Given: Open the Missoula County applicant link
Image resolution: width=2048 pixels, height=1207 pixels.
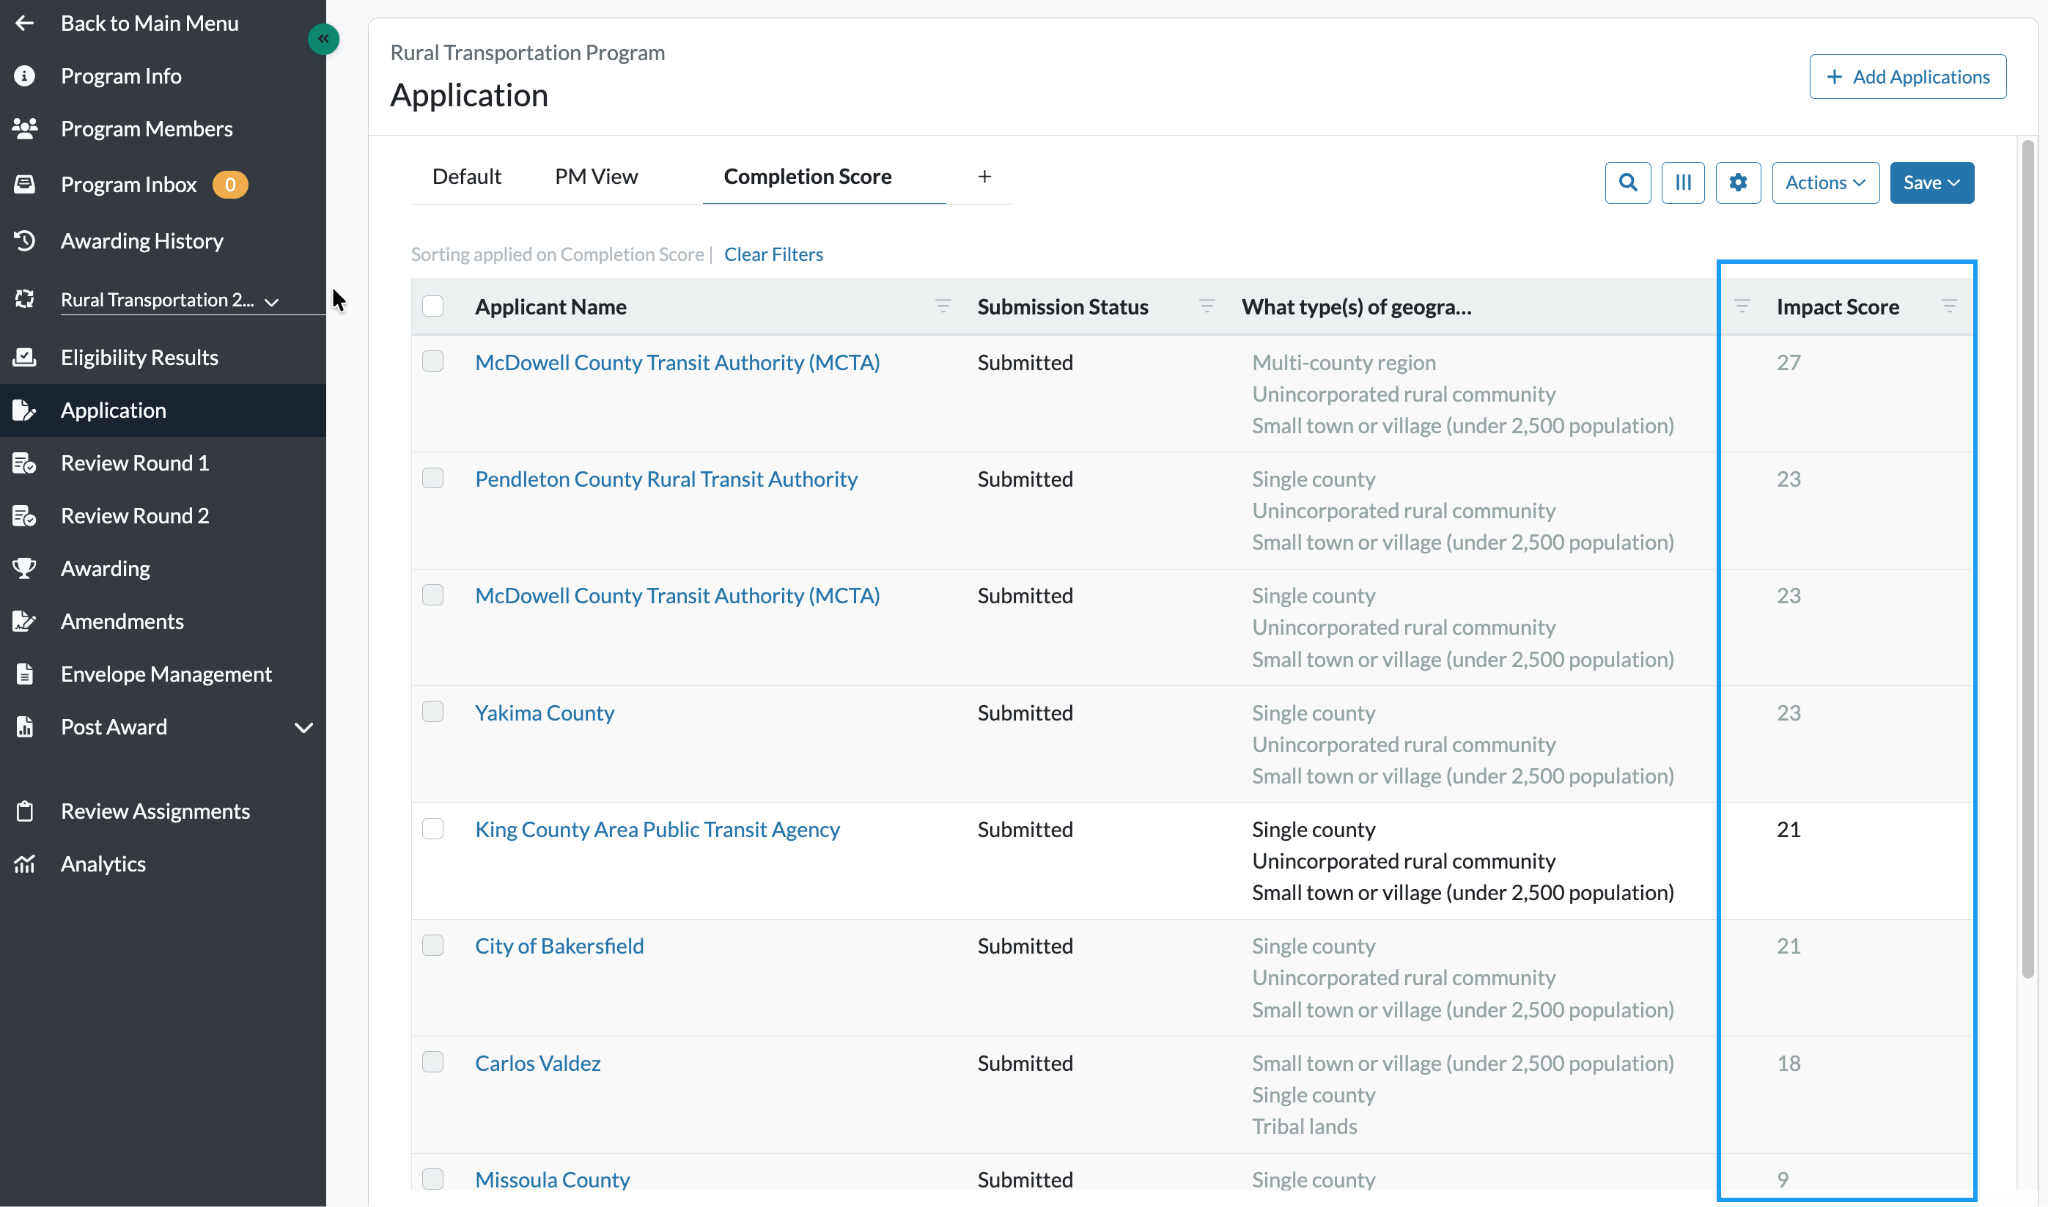Looking at the screenshot, I should coord(552,1180).
